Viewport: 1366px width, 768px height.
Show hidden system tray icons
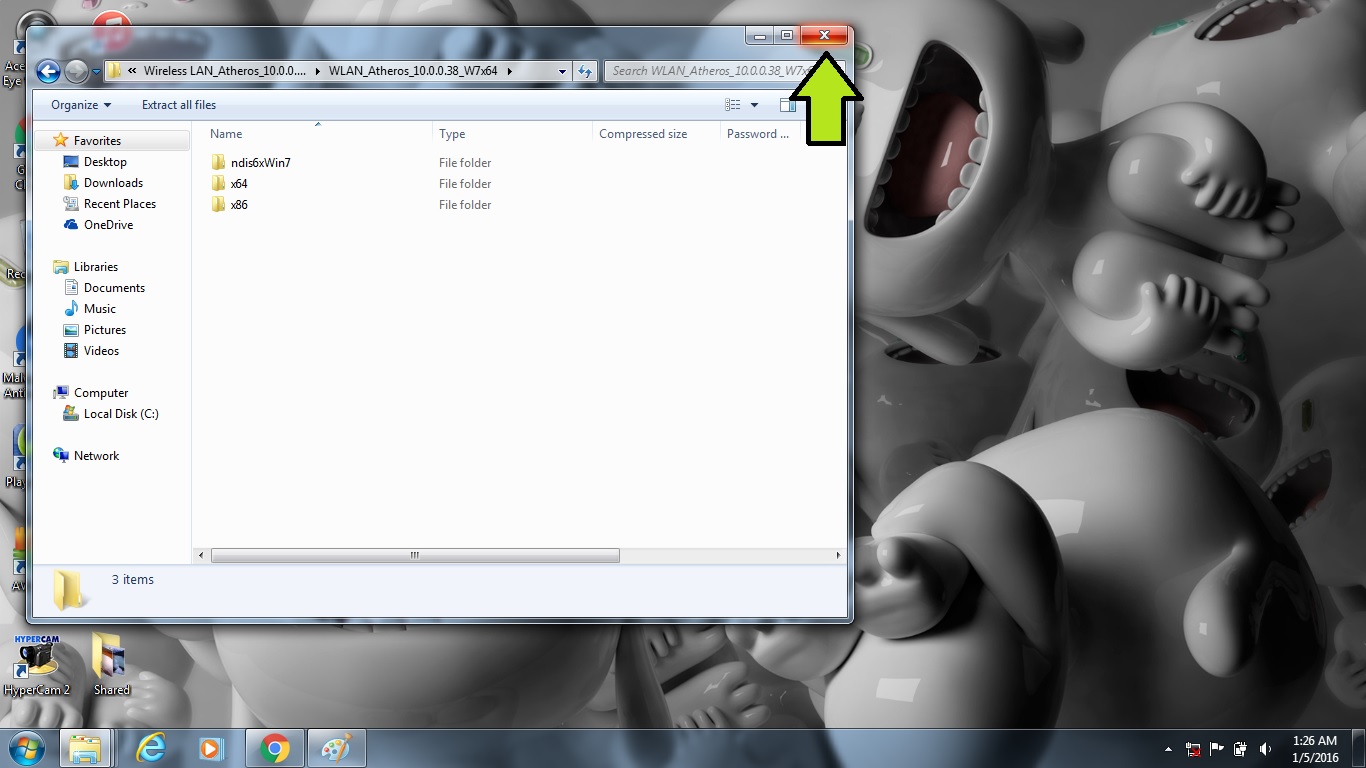(1168, 749)
